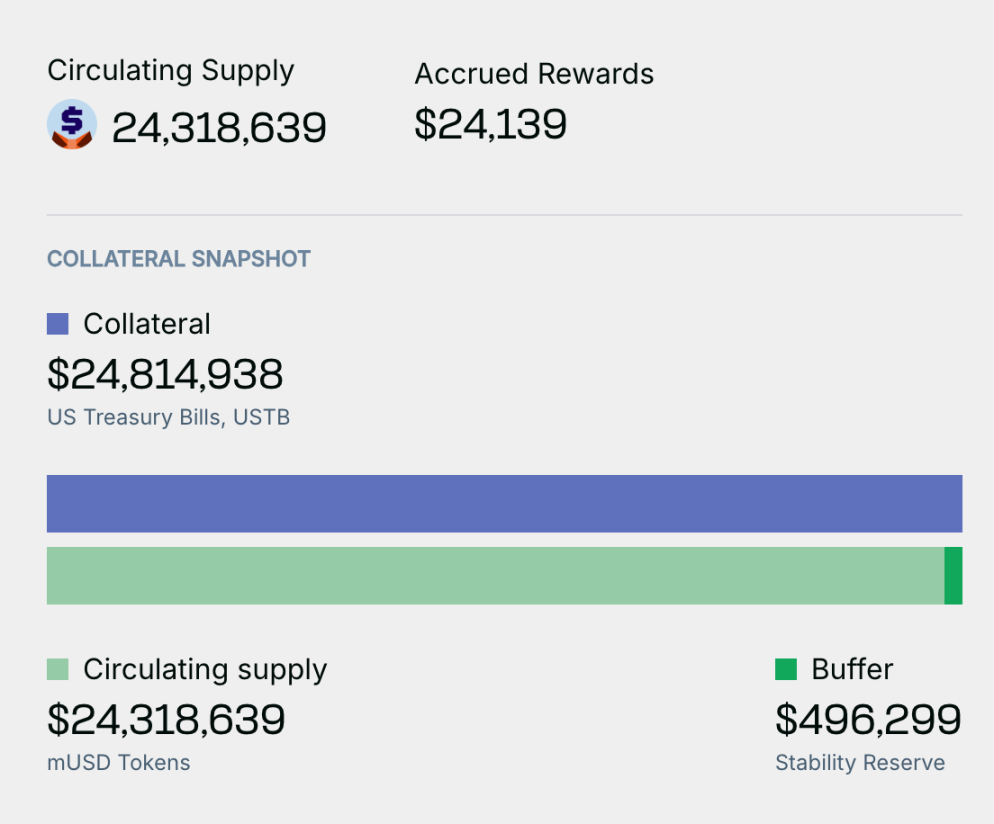
Task: Click the blue Collateral legend square
Action: coord(58,324)
